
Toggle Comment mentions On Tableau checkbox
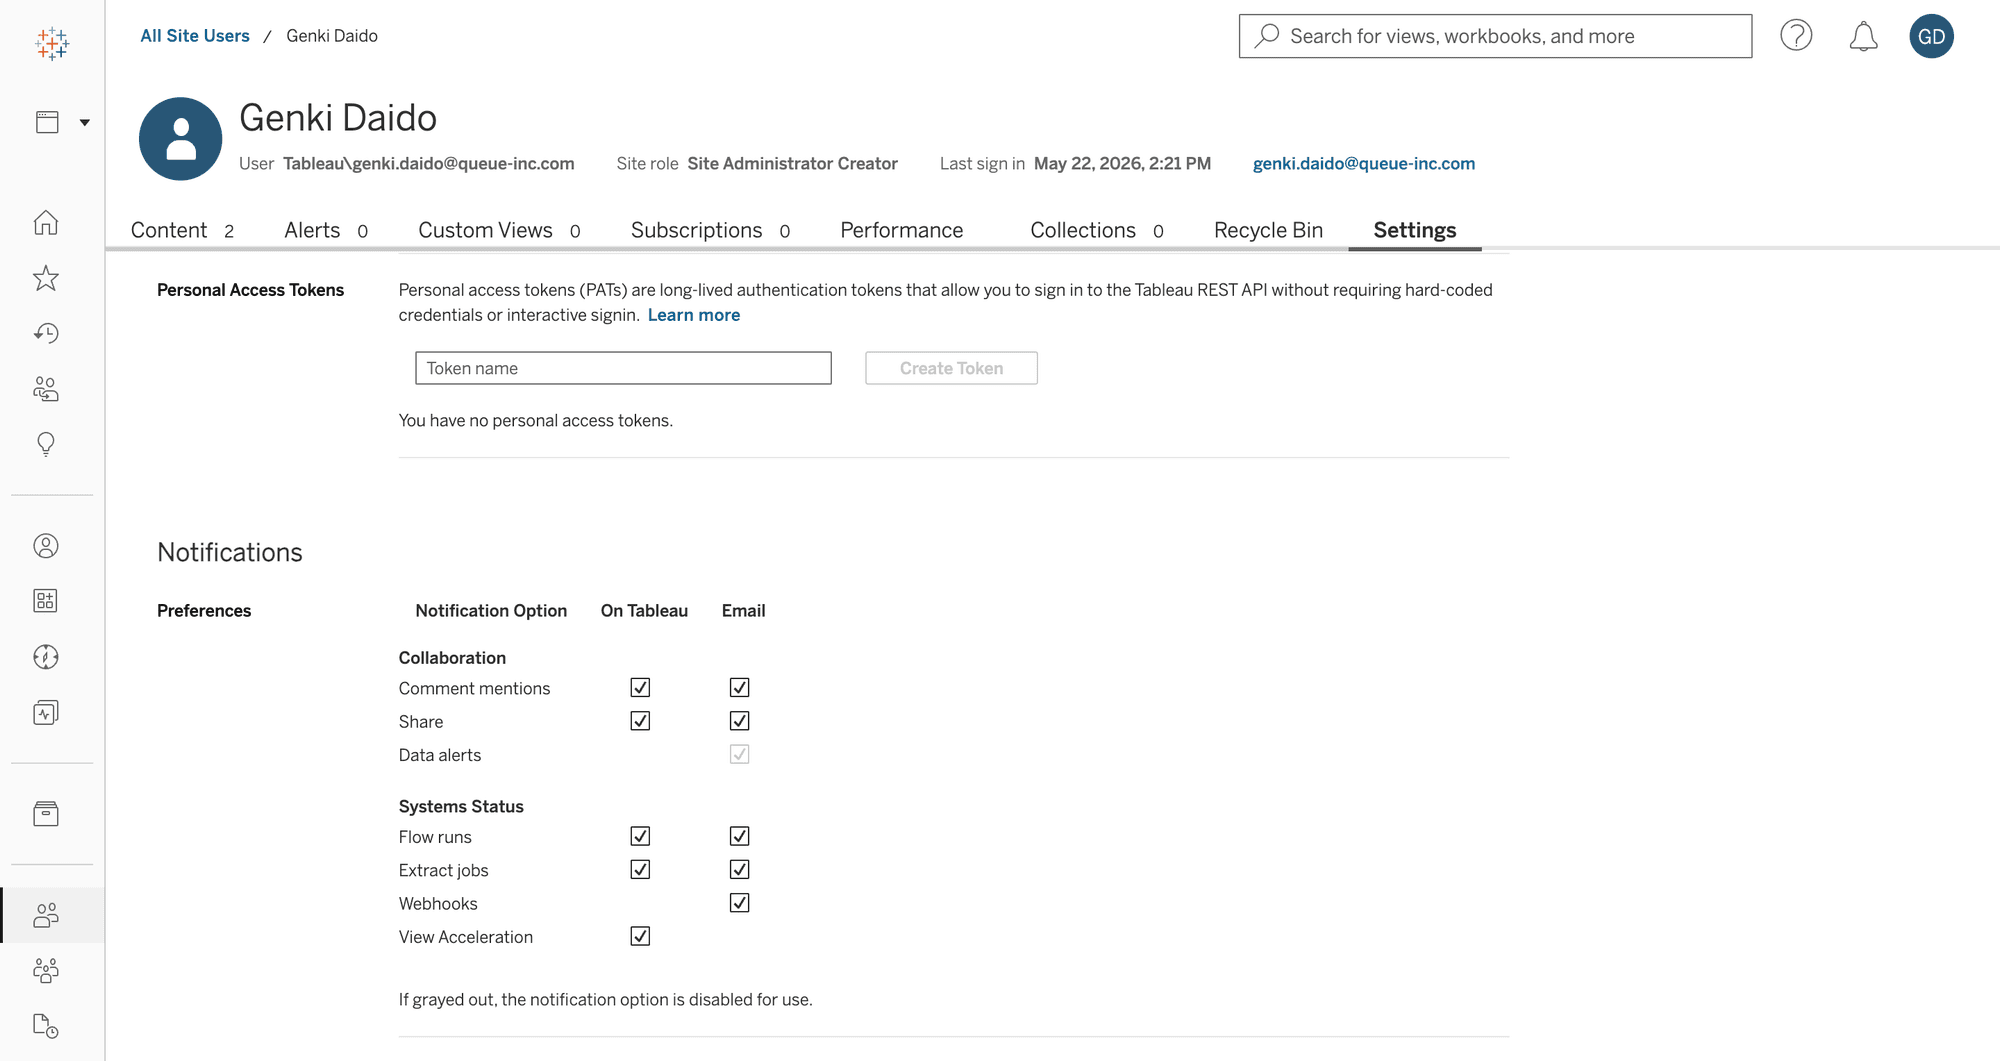640,688
